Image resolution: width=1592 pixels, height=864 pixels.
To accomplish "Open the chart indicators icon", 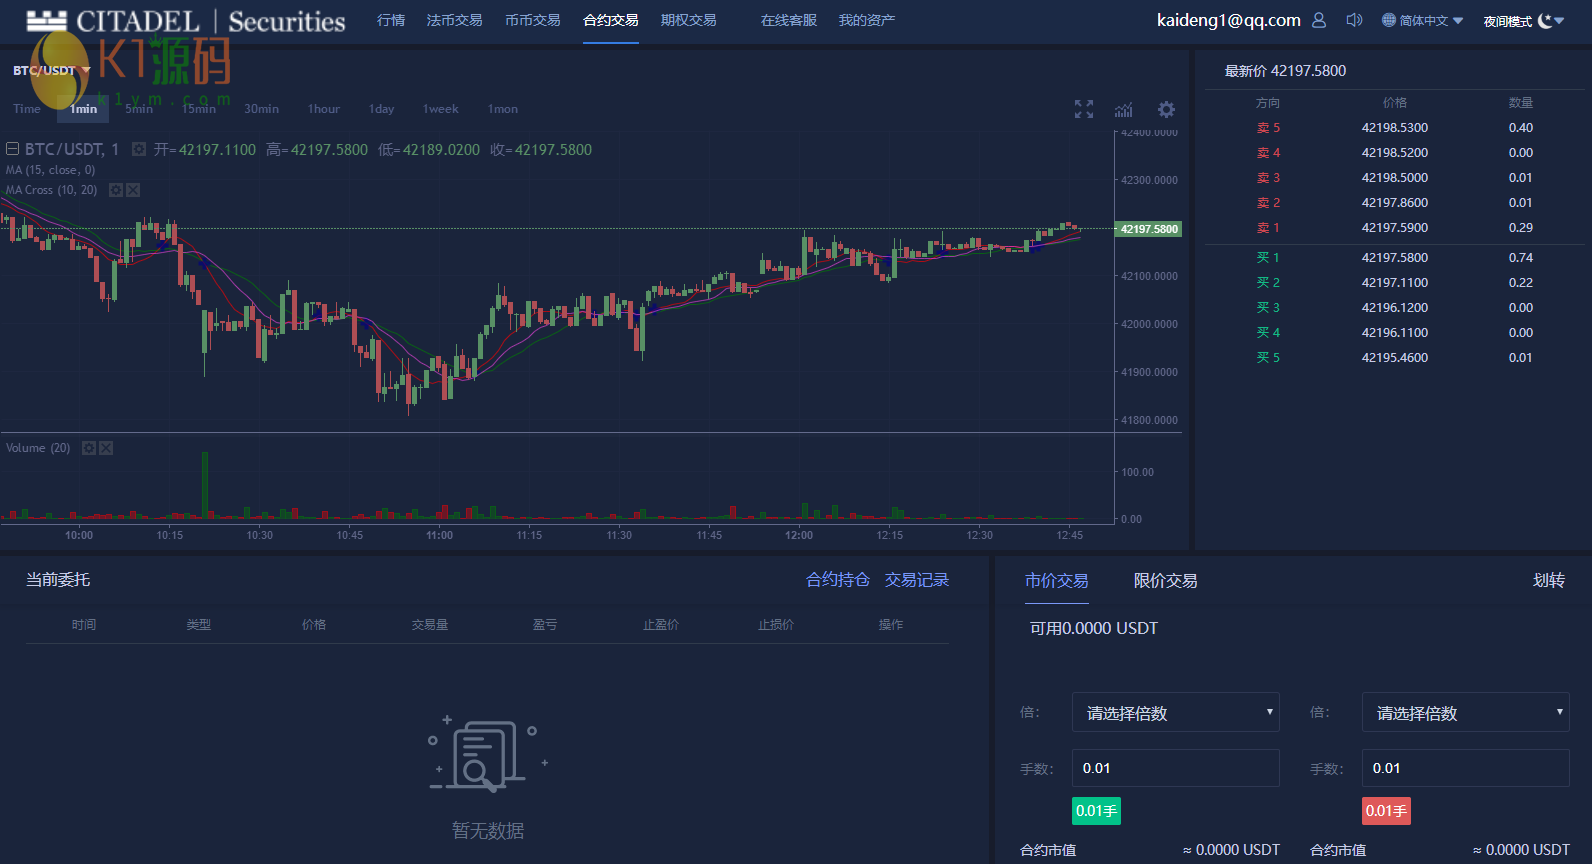I will [x=1124, y=109].
